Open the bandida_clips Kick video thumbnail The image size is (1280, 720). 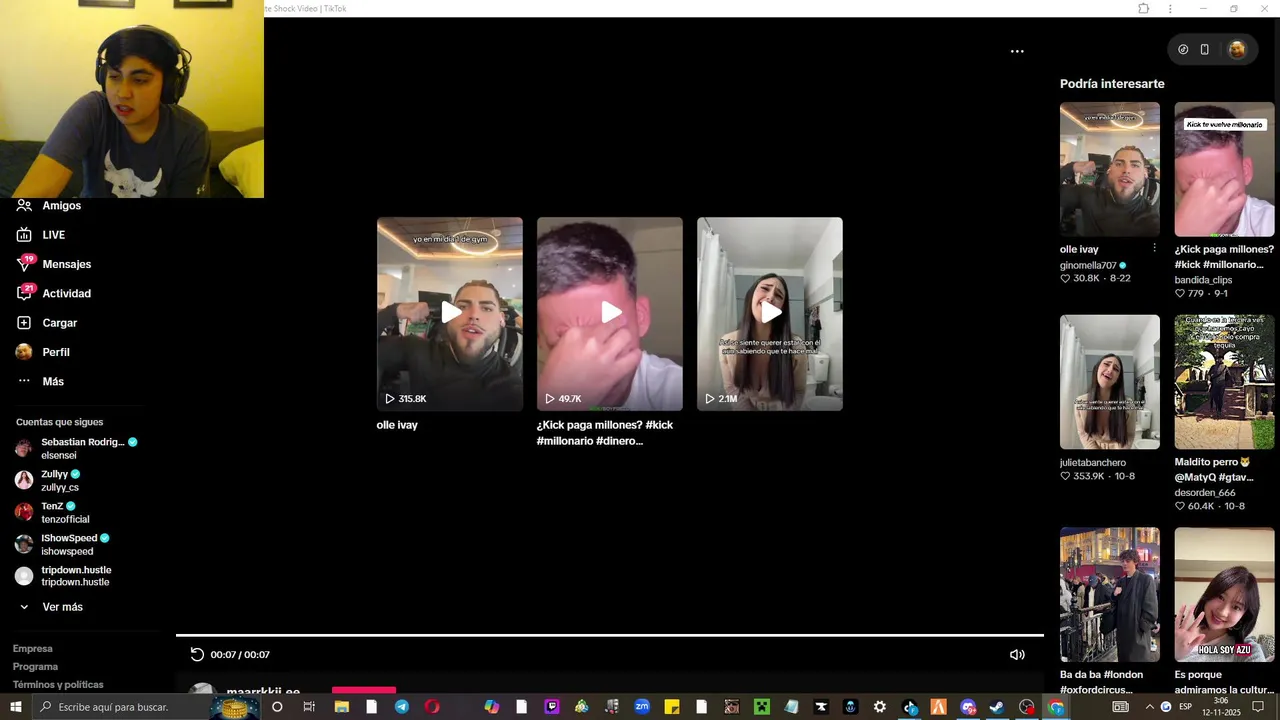1225,169
